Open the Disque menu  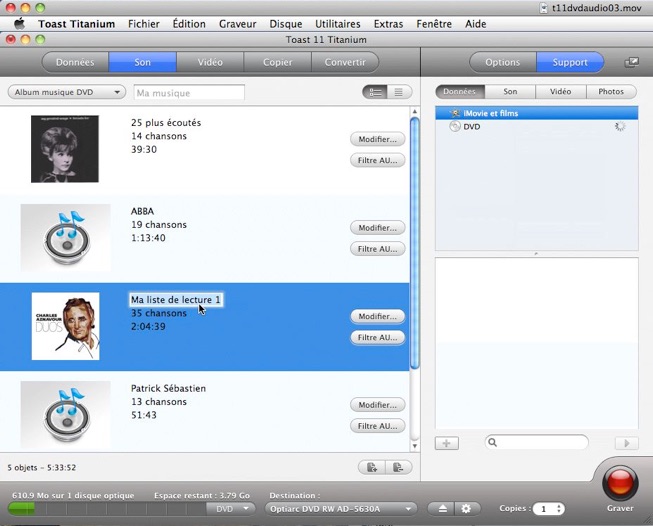tap(286, 24)
